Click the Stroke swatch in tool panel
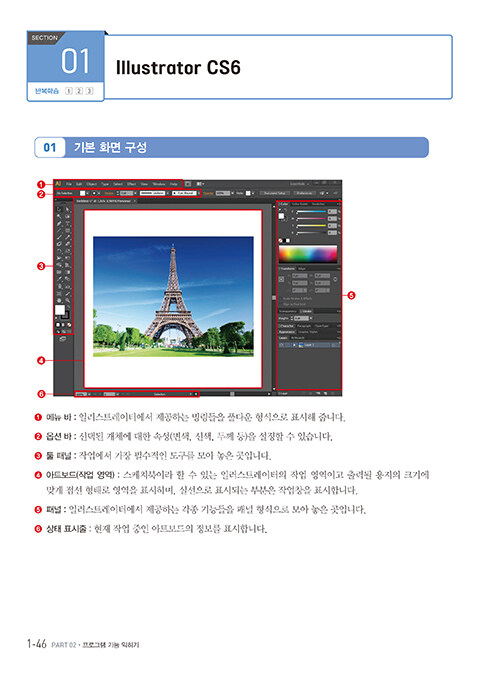This screenshot has height=676, width=500. pyautogui.click(x=68, y=317)
